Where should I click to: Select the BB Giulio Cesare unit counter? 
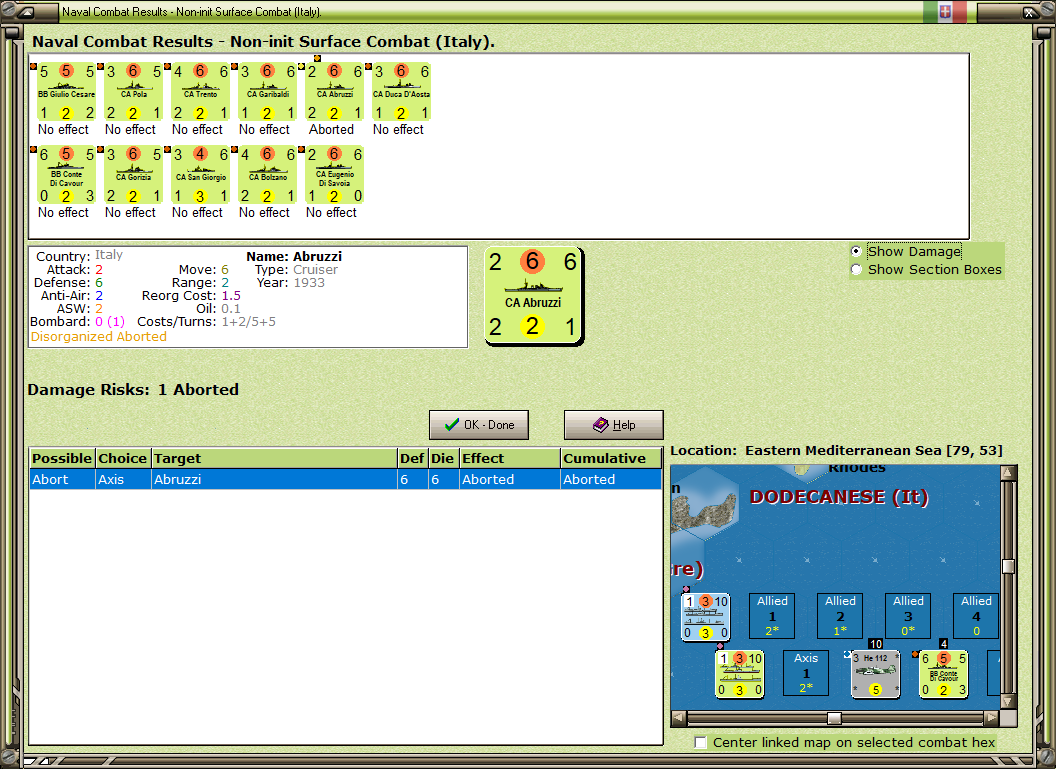tap(66, 92)
